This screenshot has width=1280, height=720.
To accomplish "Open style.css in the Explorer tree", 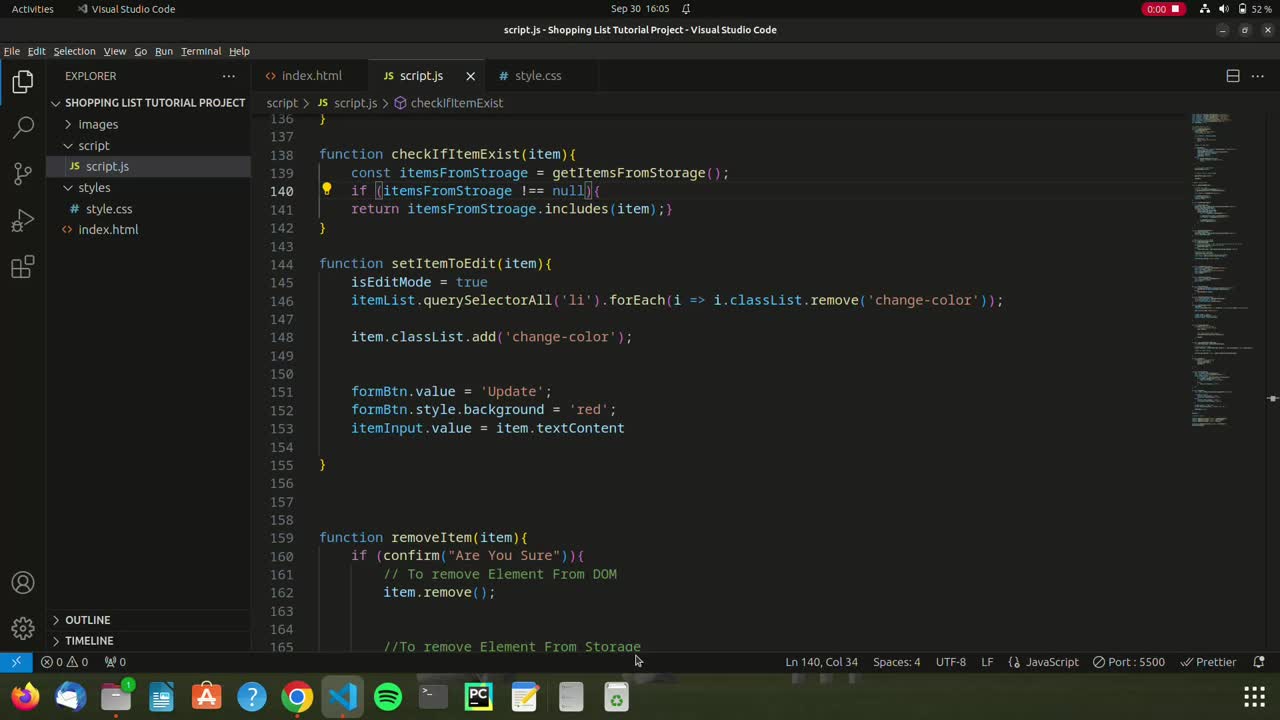I will tap(108, 209).
